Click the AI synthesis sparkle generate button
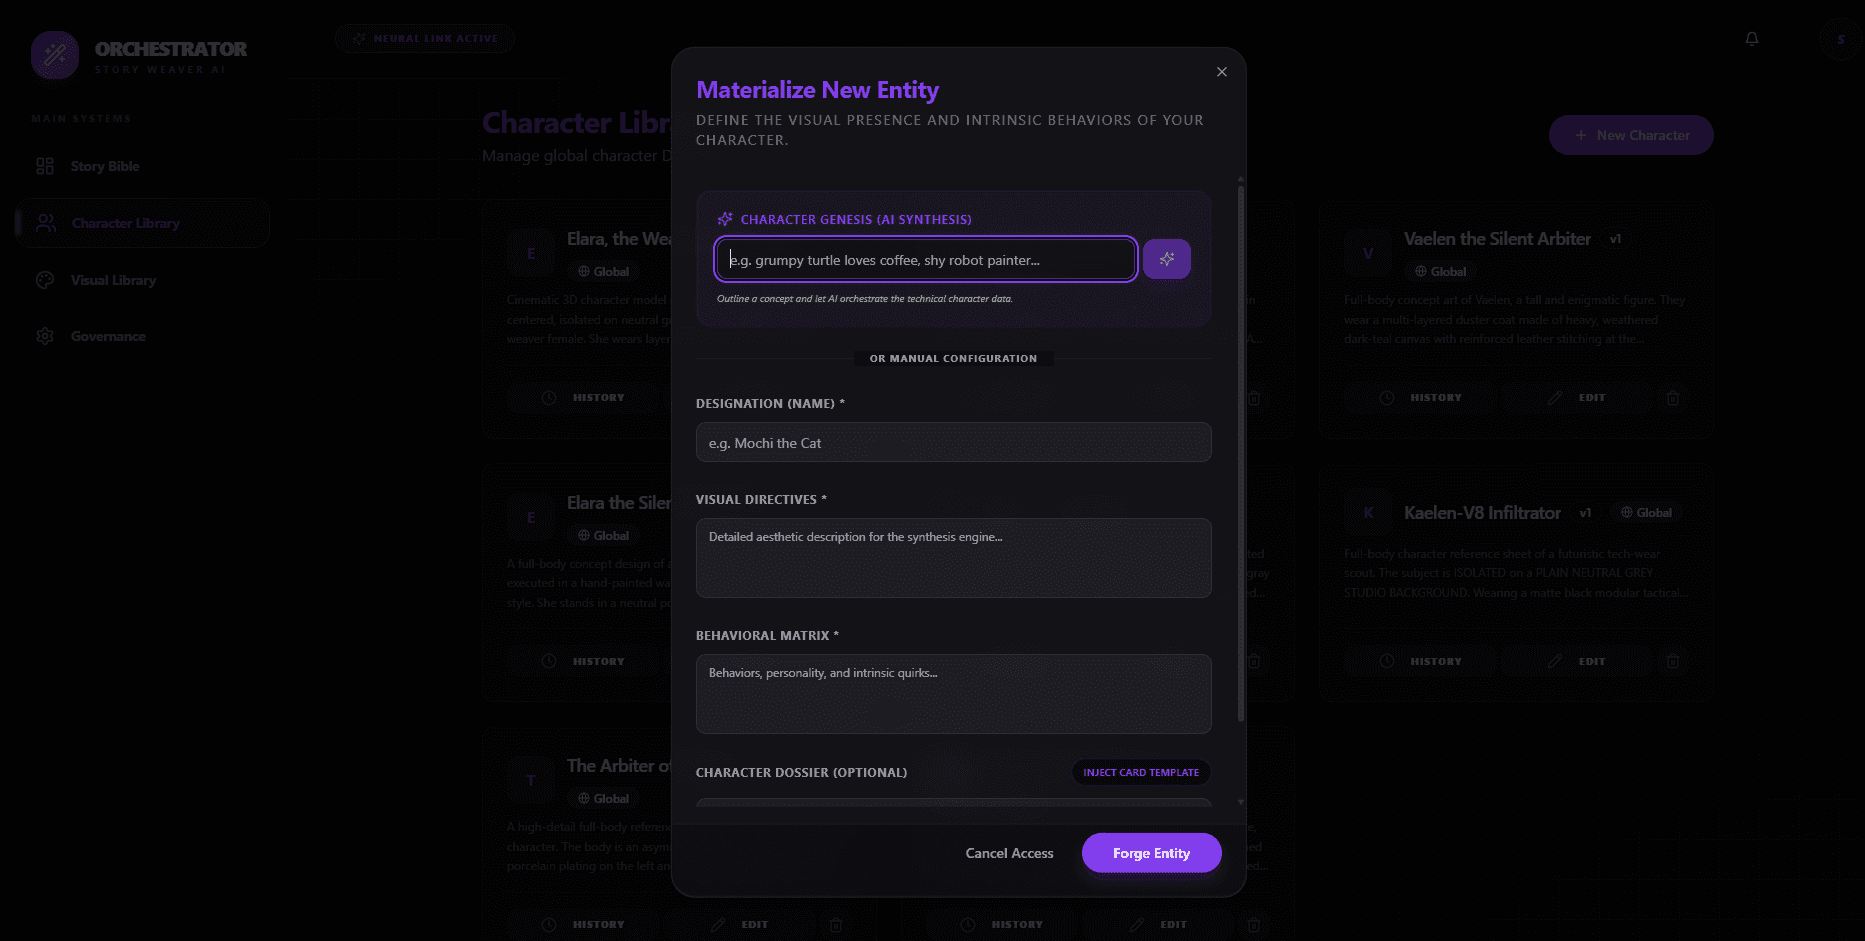1865x941 pixels. (1166, 259)
